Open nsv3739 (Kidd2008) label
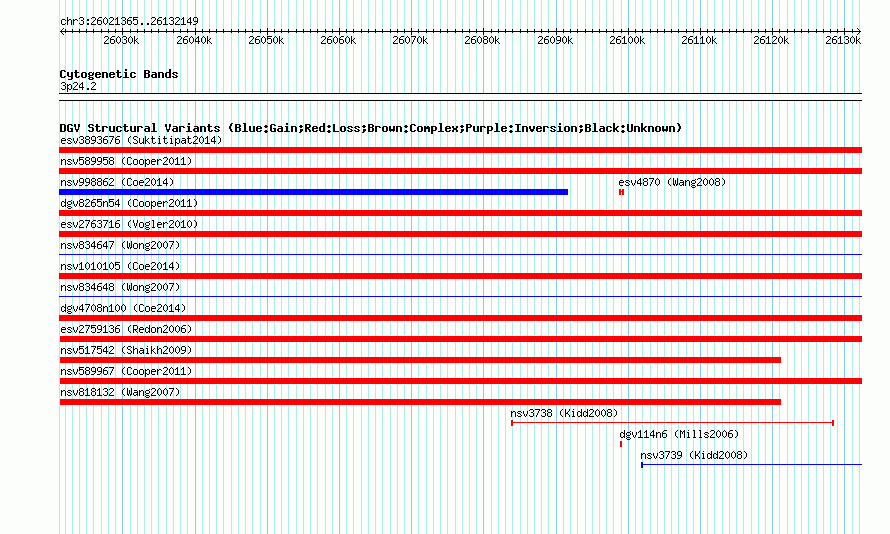This screenshot has width=890, height=534. pyautogui.click(x=694, y=455)
